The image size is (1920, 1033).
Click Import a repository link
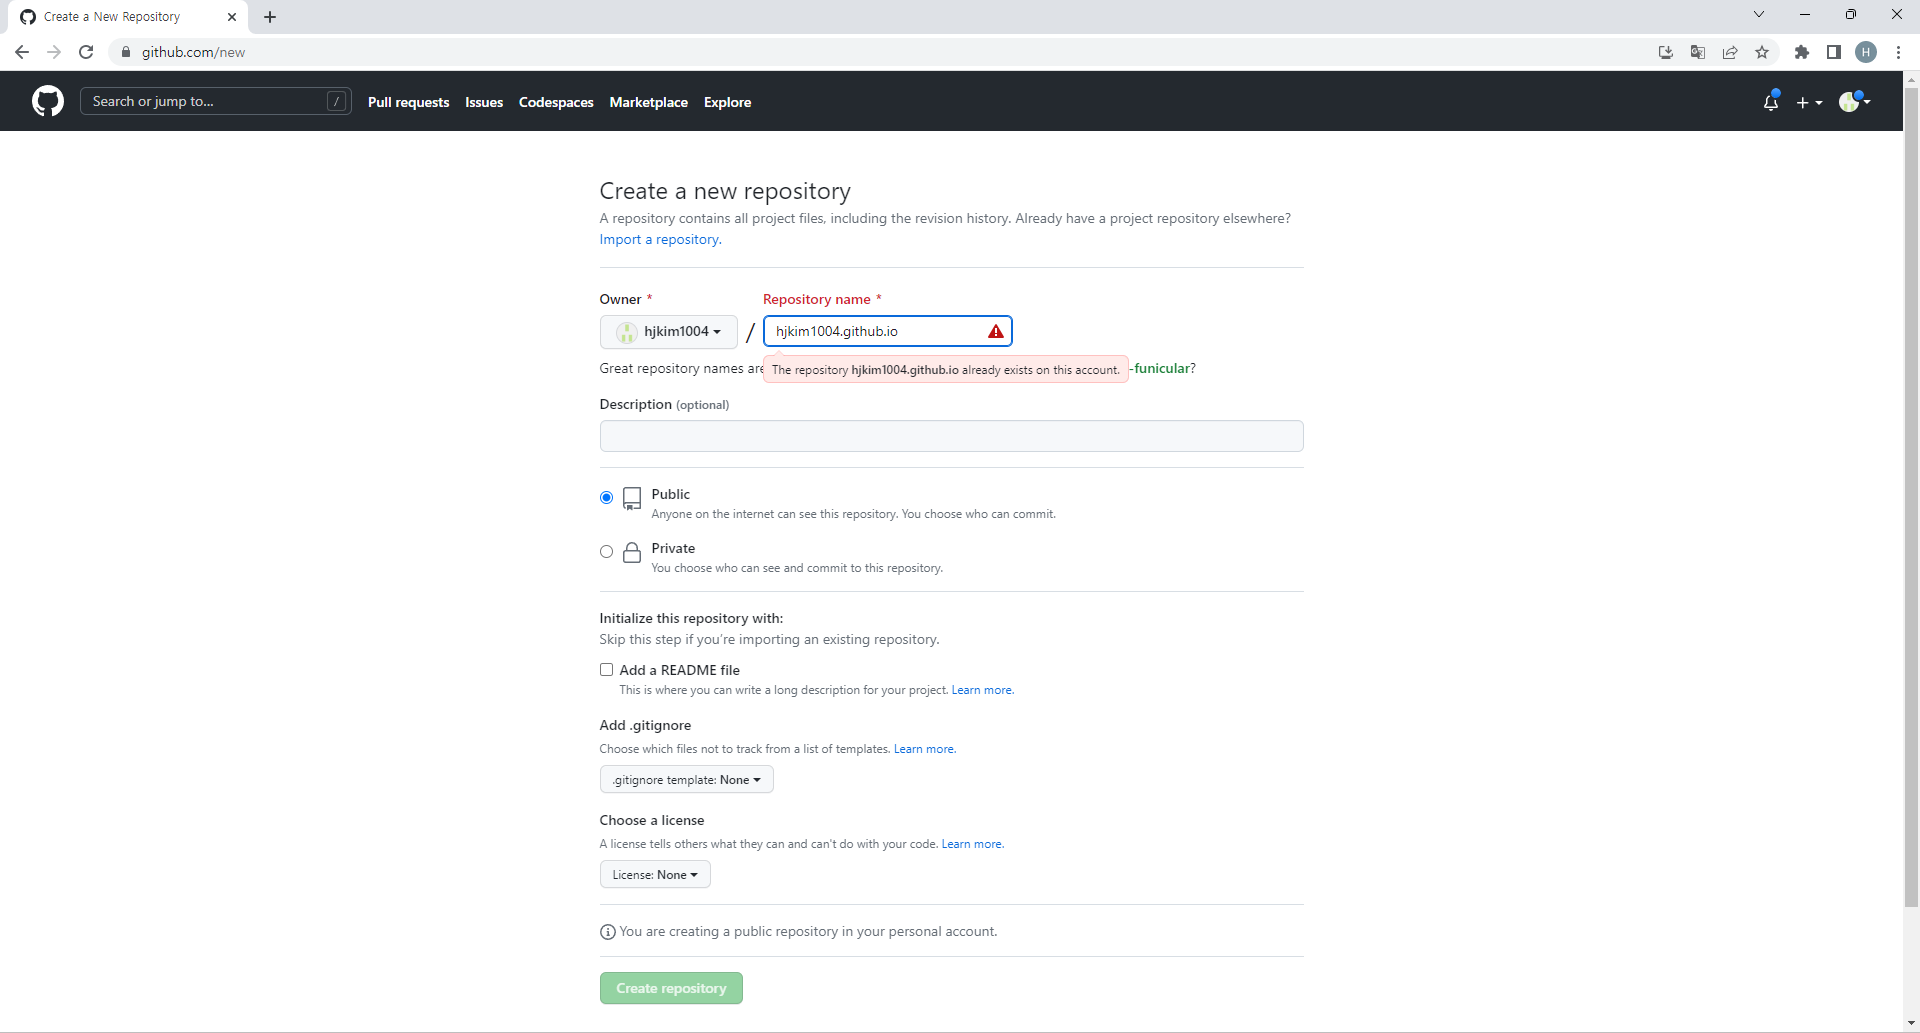tap(660, 239)
